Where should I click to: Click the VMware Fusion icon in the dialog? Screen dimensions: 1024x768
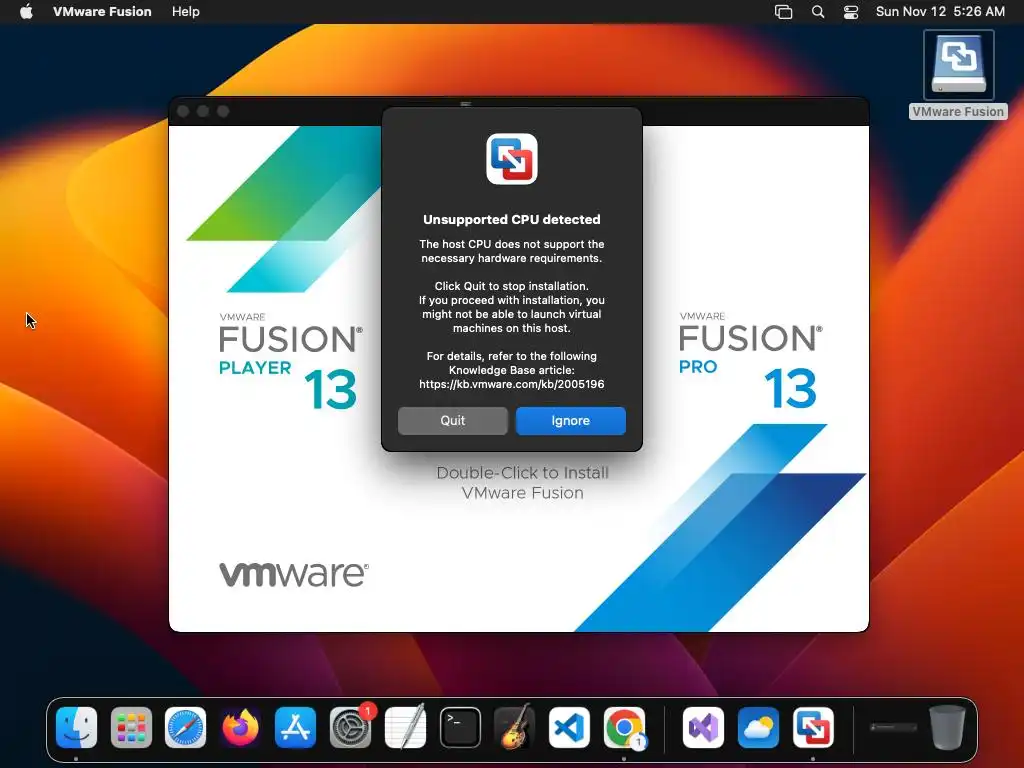point(512,159)
